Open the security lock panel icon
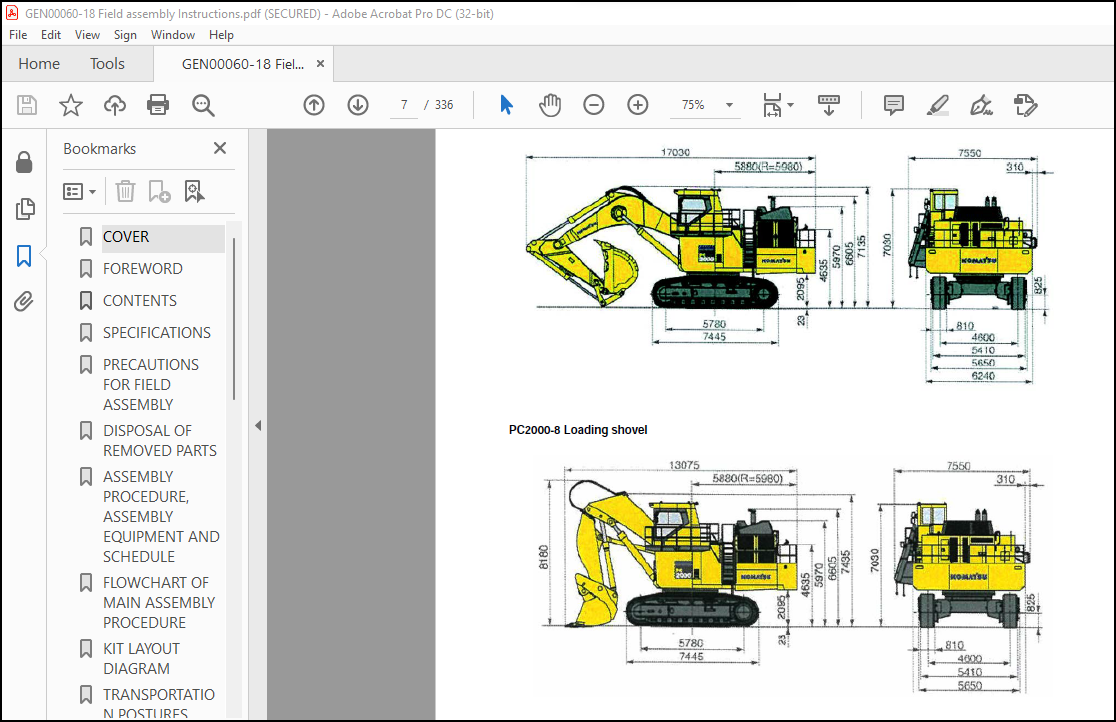Image resolution: width=1116 pixels, height=722 pixels. (x=24, y=162)
